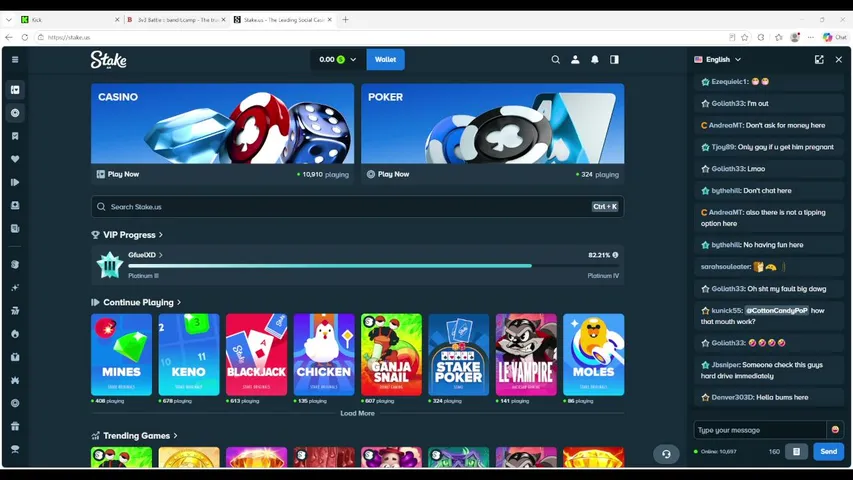Image resolution: width=853 pixels, height=480 pixels.
Task: Click AndreaMT's "Don't ask for money here" message
Action: [769, 125]
